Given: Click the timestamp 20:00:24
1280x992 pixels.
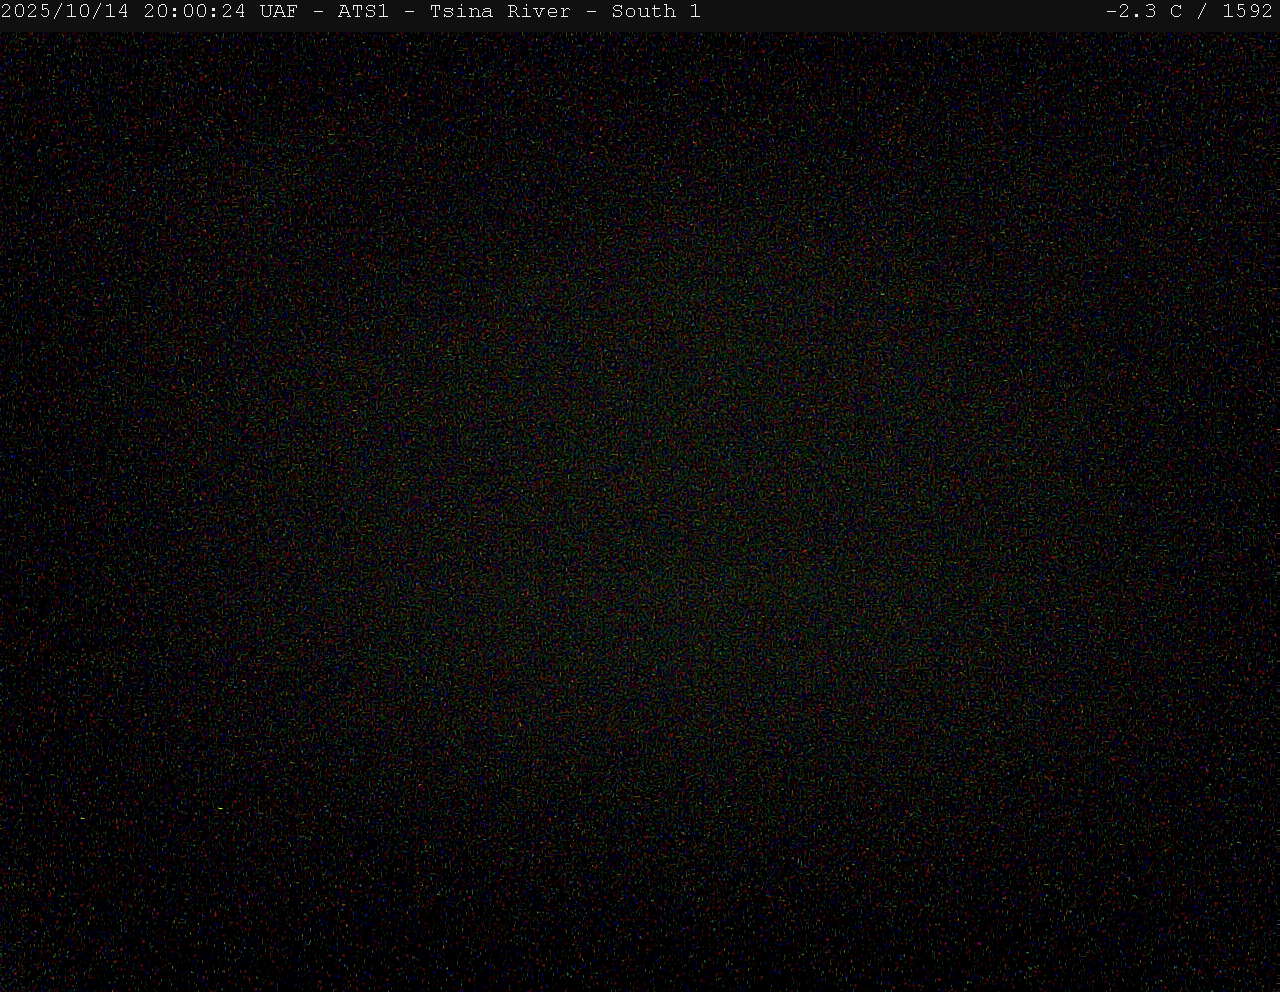Looking at the screenshot, I should pyautogui.click(x=194, y=12).
